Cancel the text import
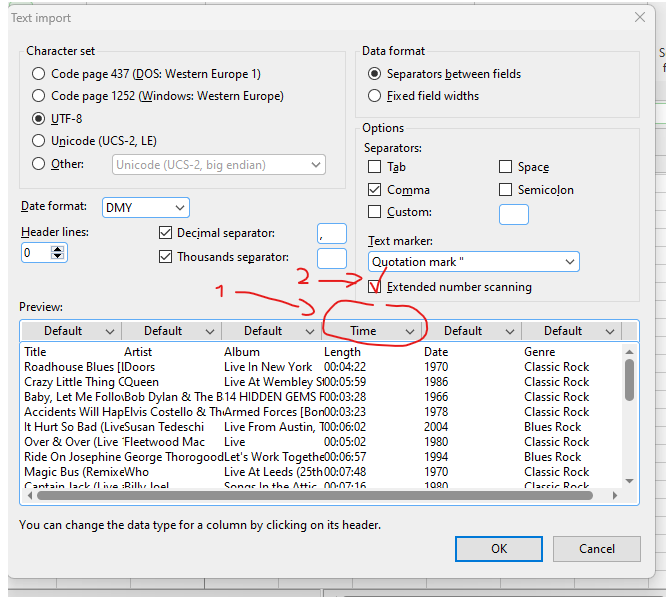 point(596,548)
